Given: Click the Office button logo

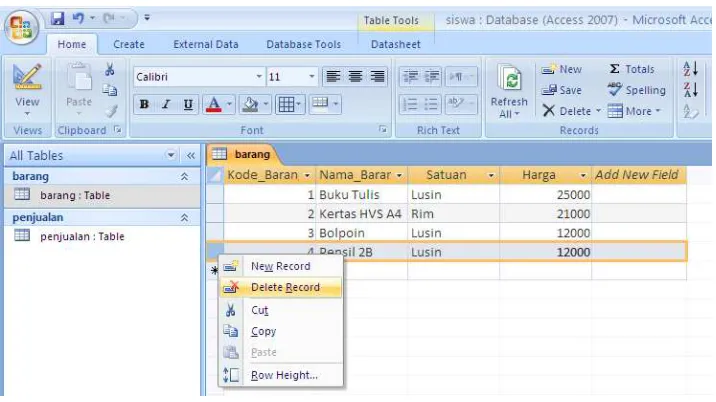Looking at the screenshot, I should 21,27.
